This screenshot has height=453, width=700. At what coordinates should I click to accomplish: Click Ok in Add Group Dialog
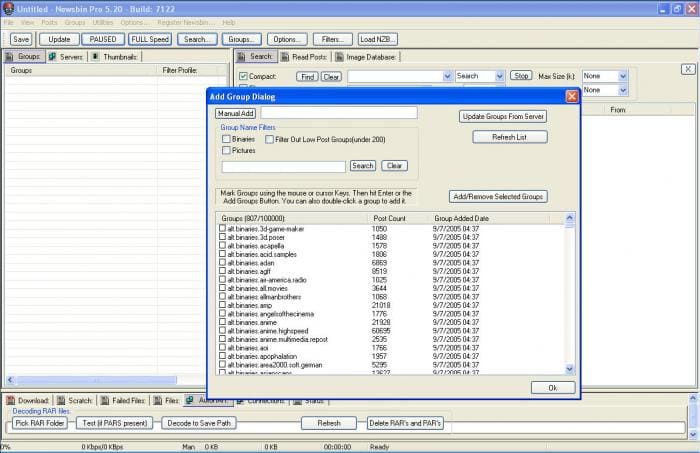[x=553, y=388]
